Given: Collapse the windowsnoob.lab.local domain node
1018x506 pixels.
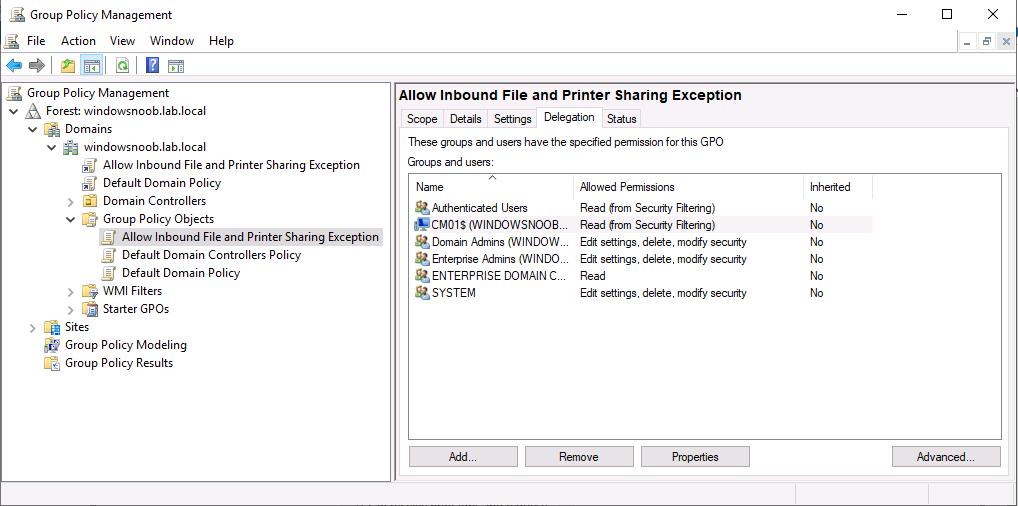Looking at the screenshot, I should pos(52,147).
